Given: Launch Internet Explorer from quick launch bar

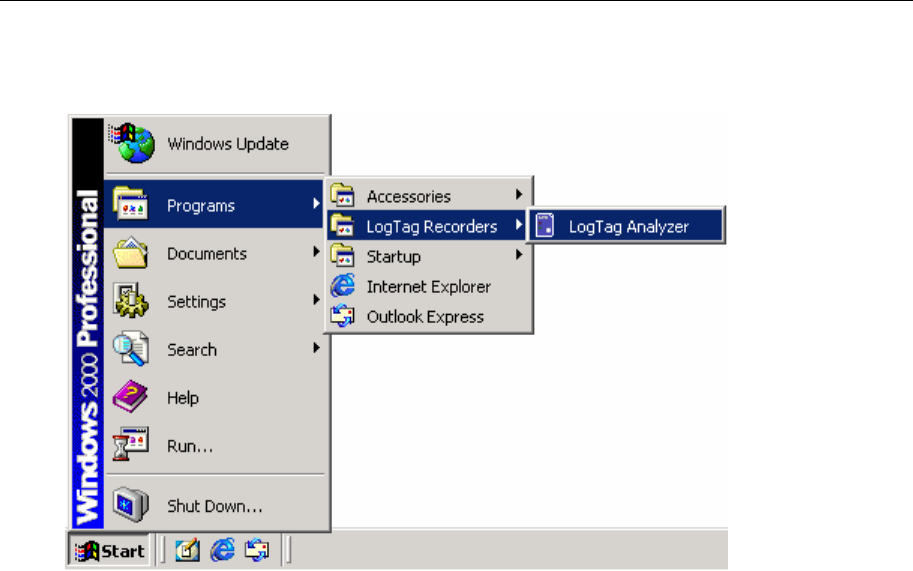Looking at the screenshot, I should click(222, 549).
